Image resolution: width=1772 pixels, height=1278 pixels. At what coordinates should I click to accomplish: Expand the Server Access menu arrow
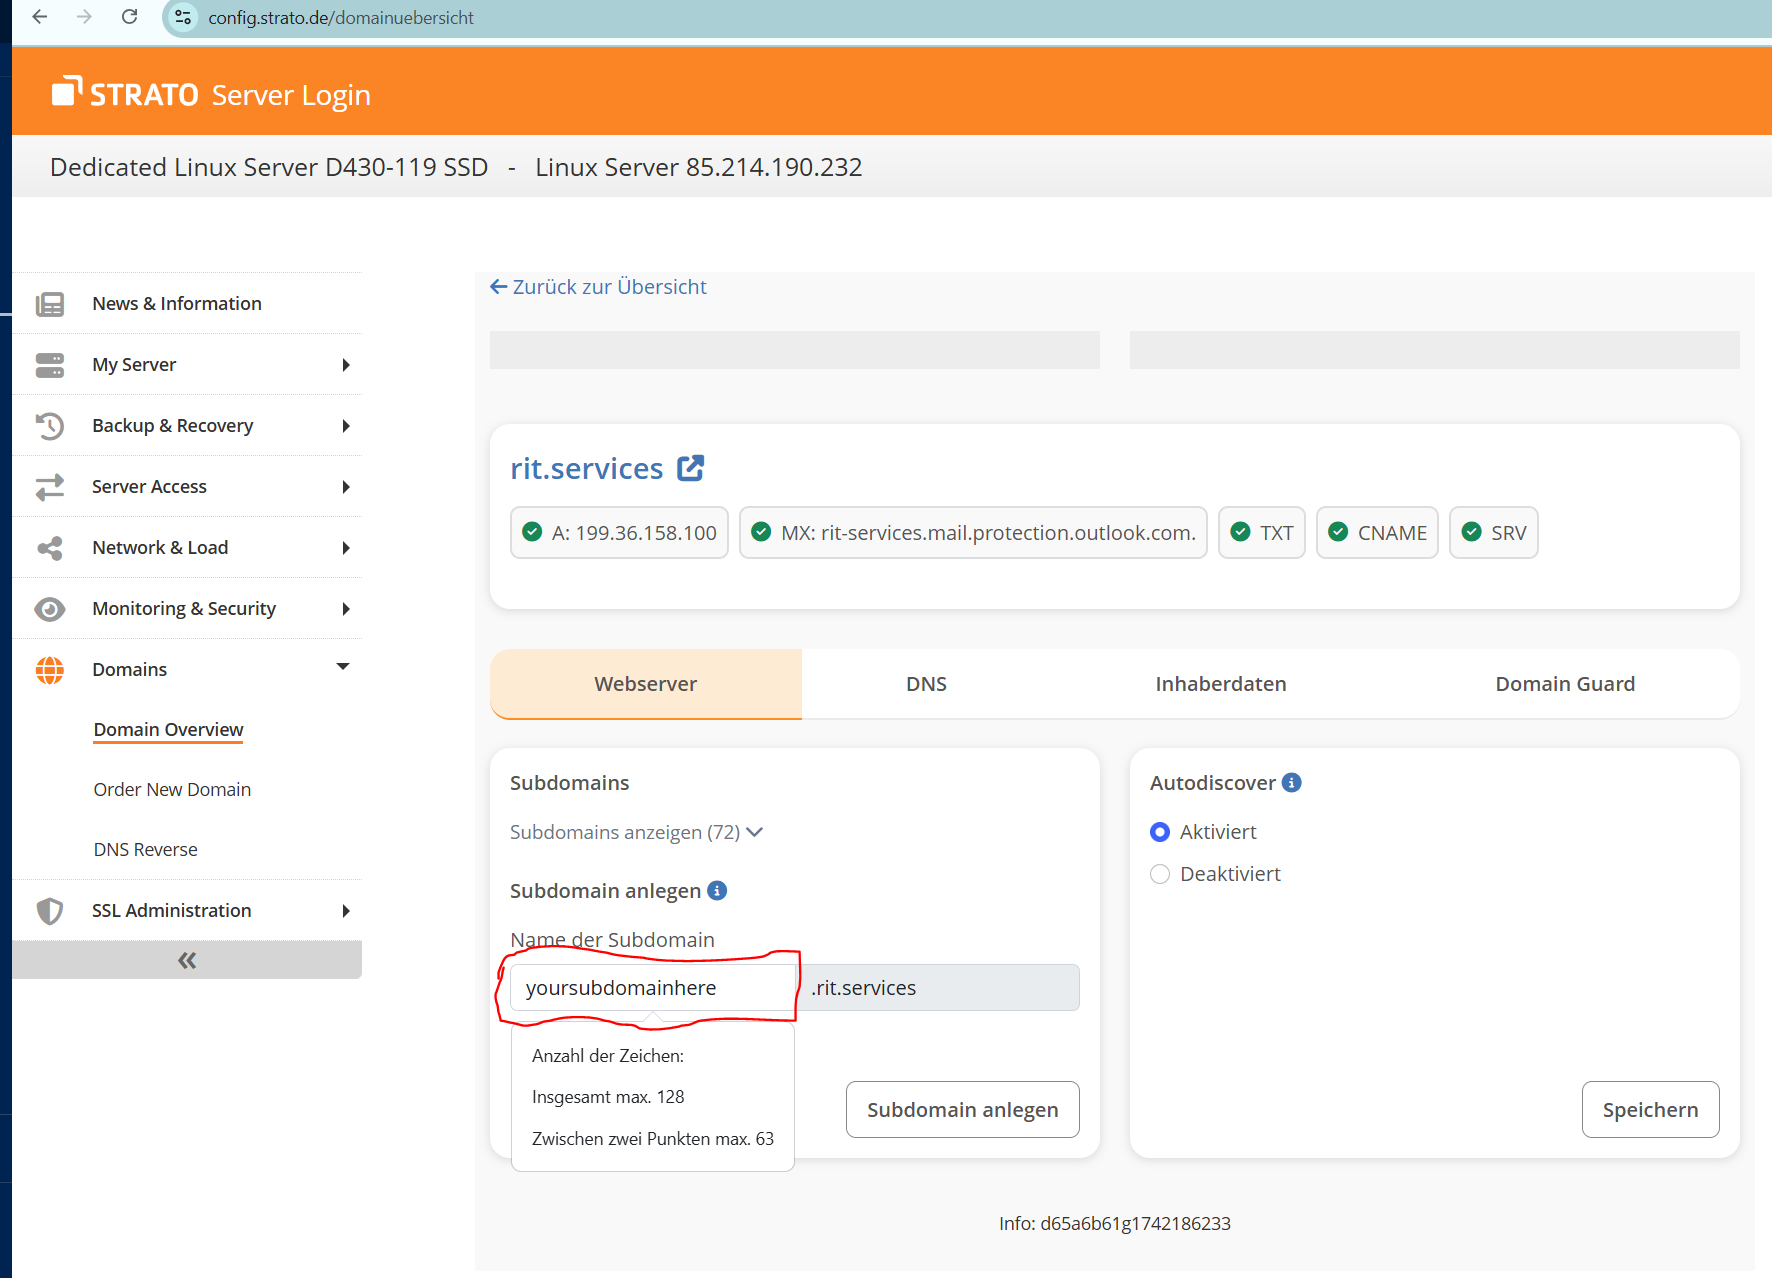(x=346, y=487)
